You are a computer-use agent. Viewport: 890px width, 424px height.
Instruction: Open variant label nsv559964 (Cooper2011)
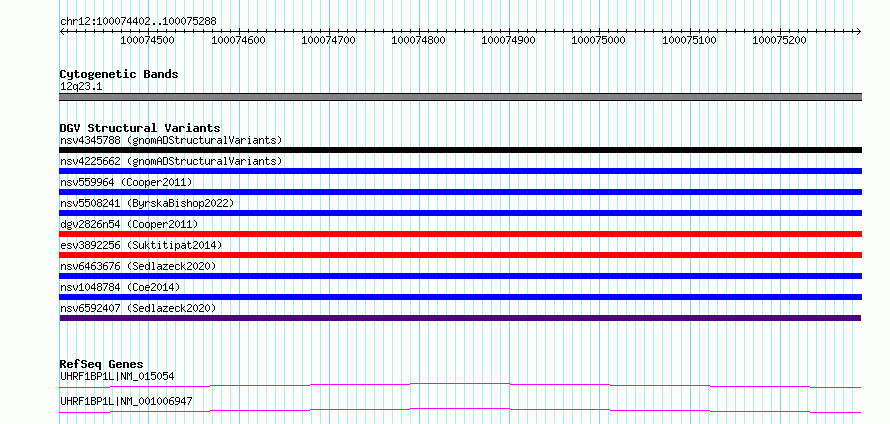click(126, 182)
